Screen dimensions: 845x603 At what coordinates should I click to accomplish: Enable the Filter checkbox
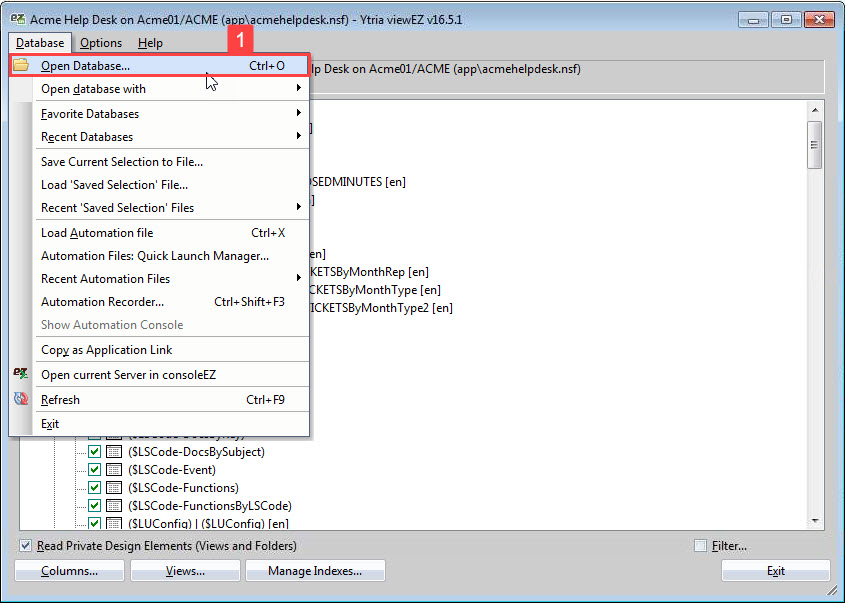pyautogui.click(x=701, y=544)
